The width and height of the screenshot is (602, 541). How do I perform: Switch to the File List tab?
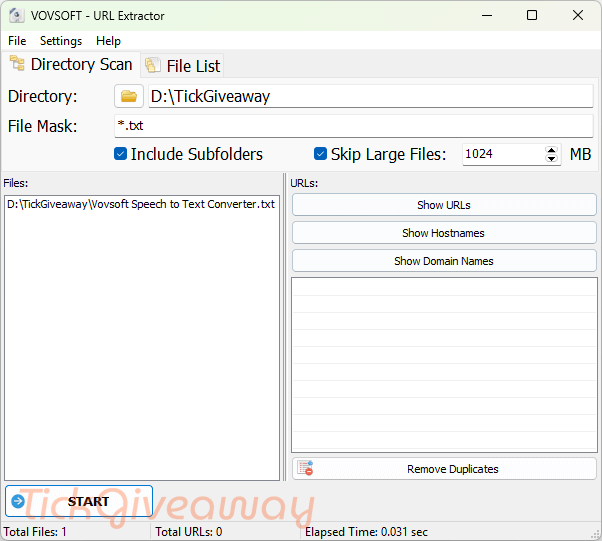coord(183,66)
